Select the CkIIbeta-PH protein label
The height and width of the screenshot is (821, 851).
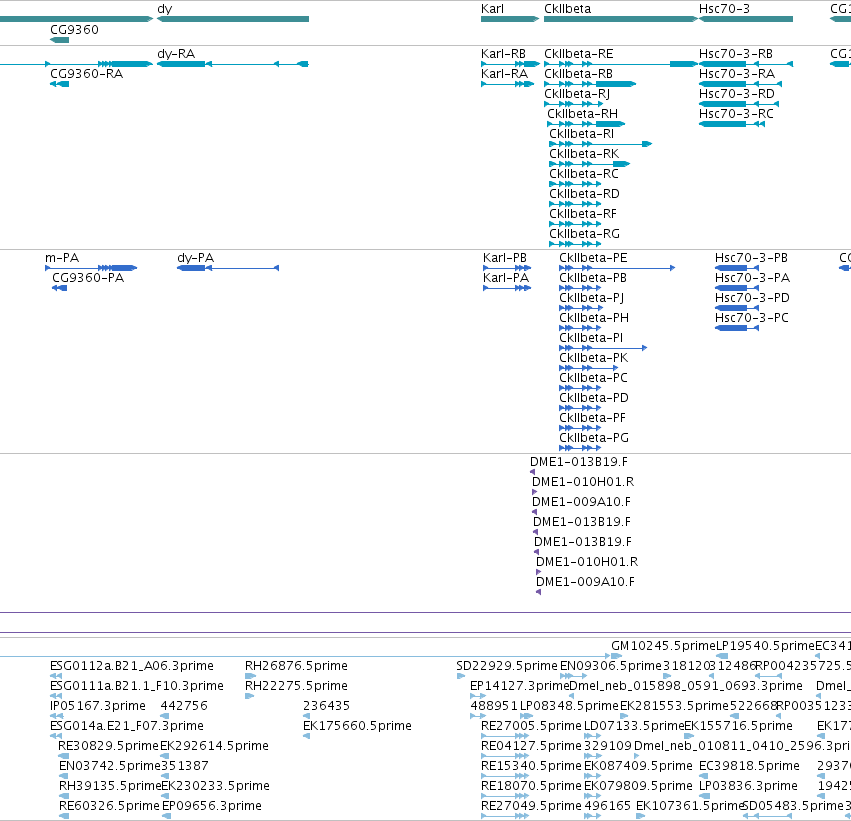[594, 318]
